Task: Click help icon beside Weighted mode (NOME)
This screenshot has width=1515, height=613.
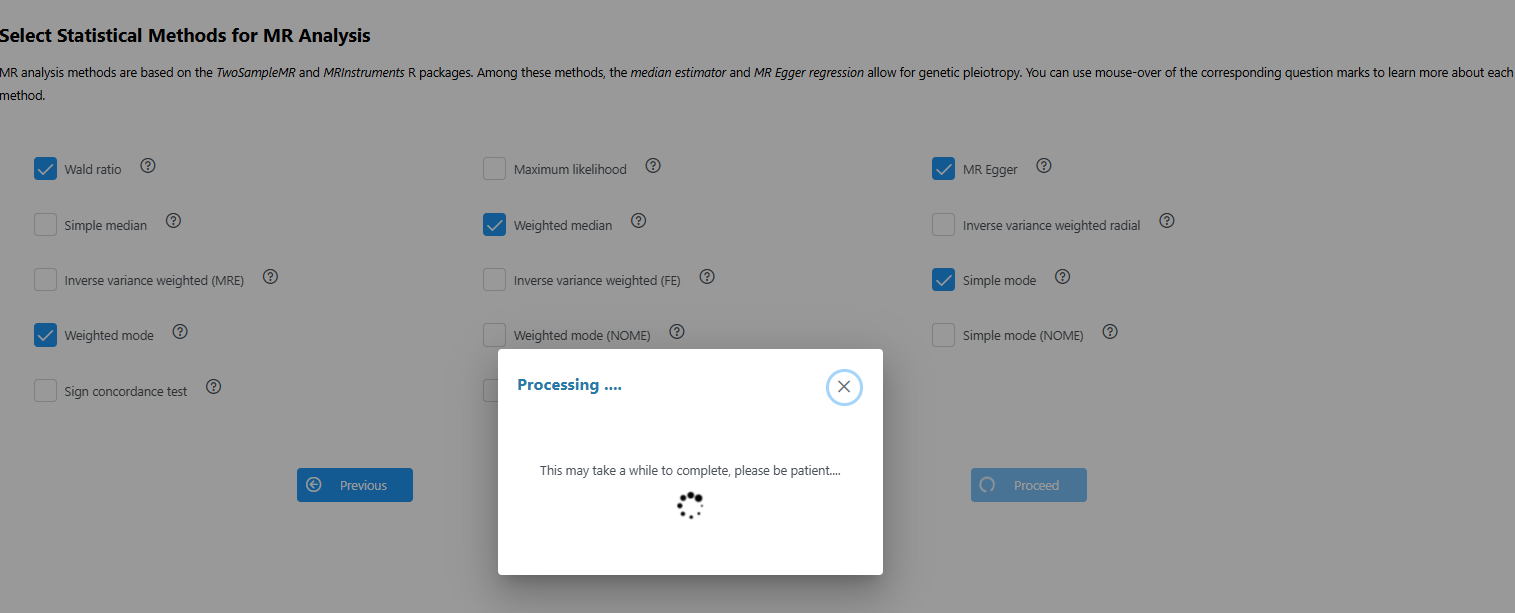Action: tap(677, 332)
